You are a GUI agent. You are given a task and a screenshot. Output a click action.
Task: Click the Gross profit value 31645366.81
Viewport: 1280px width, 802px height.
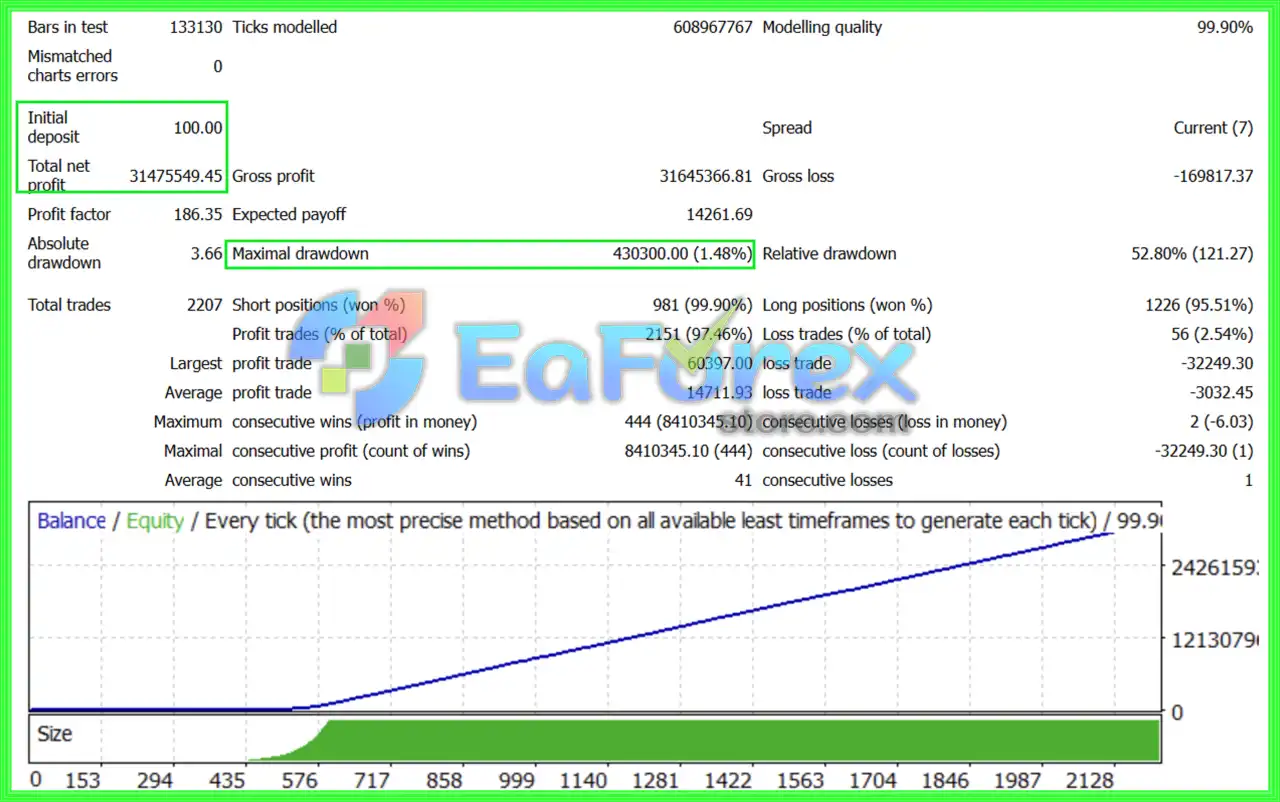pyautogui.click(x=706, y=176)
